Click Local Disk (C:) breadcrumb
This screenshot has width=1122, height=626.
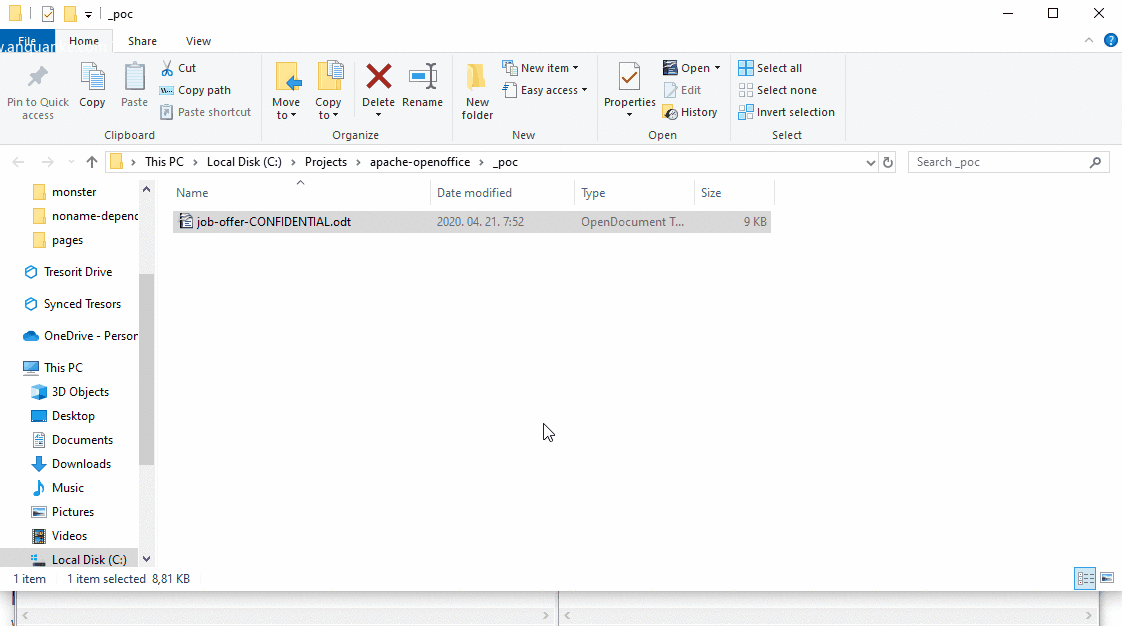coord(244,162)
